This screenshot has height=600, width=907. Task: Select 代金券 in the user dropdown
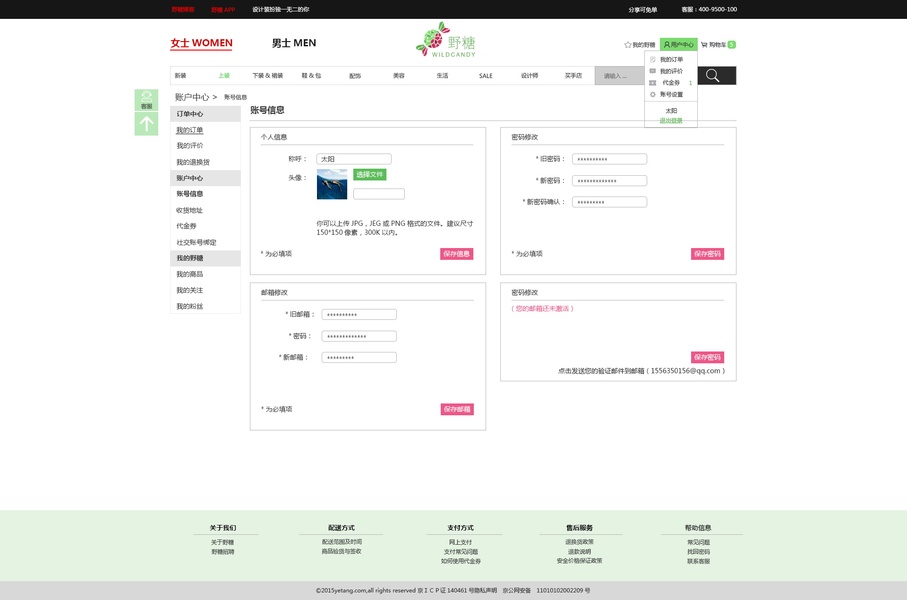(x=671, y=83)
